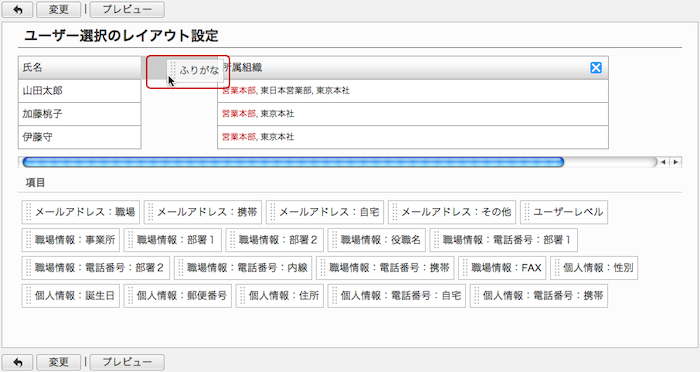Select the メールアドレス：職場 item
Image resolution: width=700 pixels, height=372 pixels.
point(81,212)
